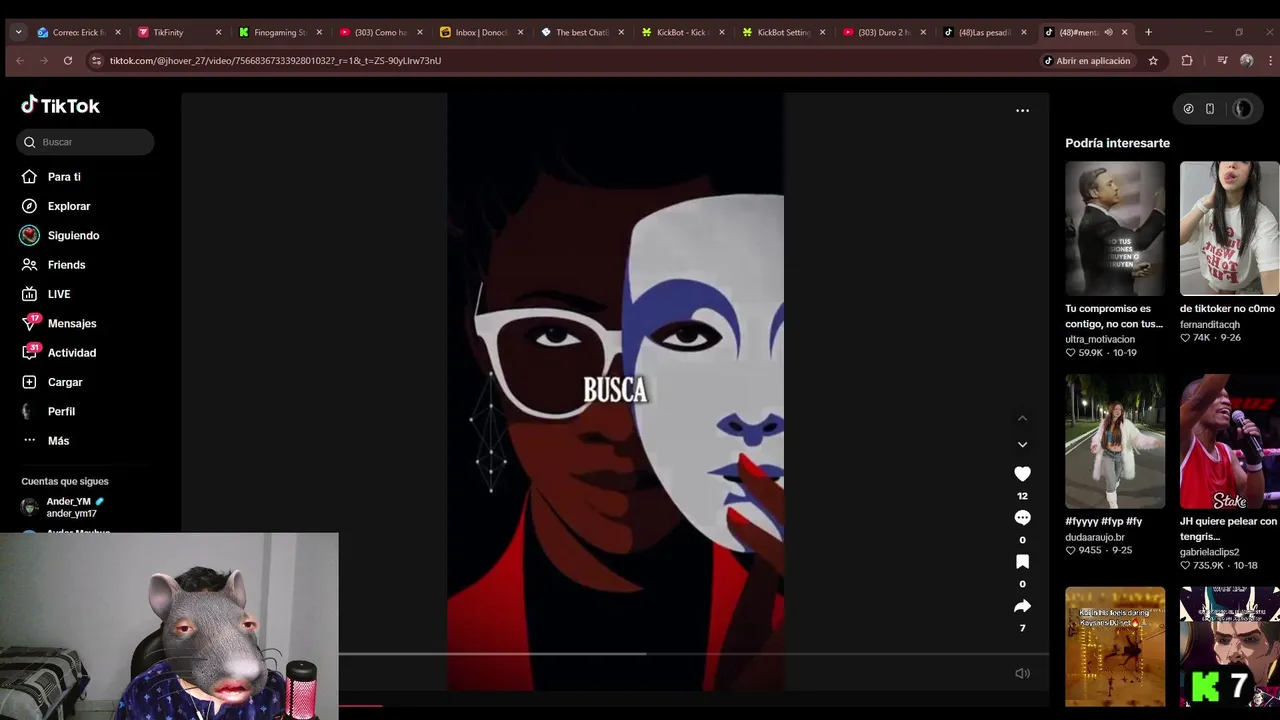The image size is (1280, 720).
Task: Like the video with heart icon
Action: click(1022, 474)
